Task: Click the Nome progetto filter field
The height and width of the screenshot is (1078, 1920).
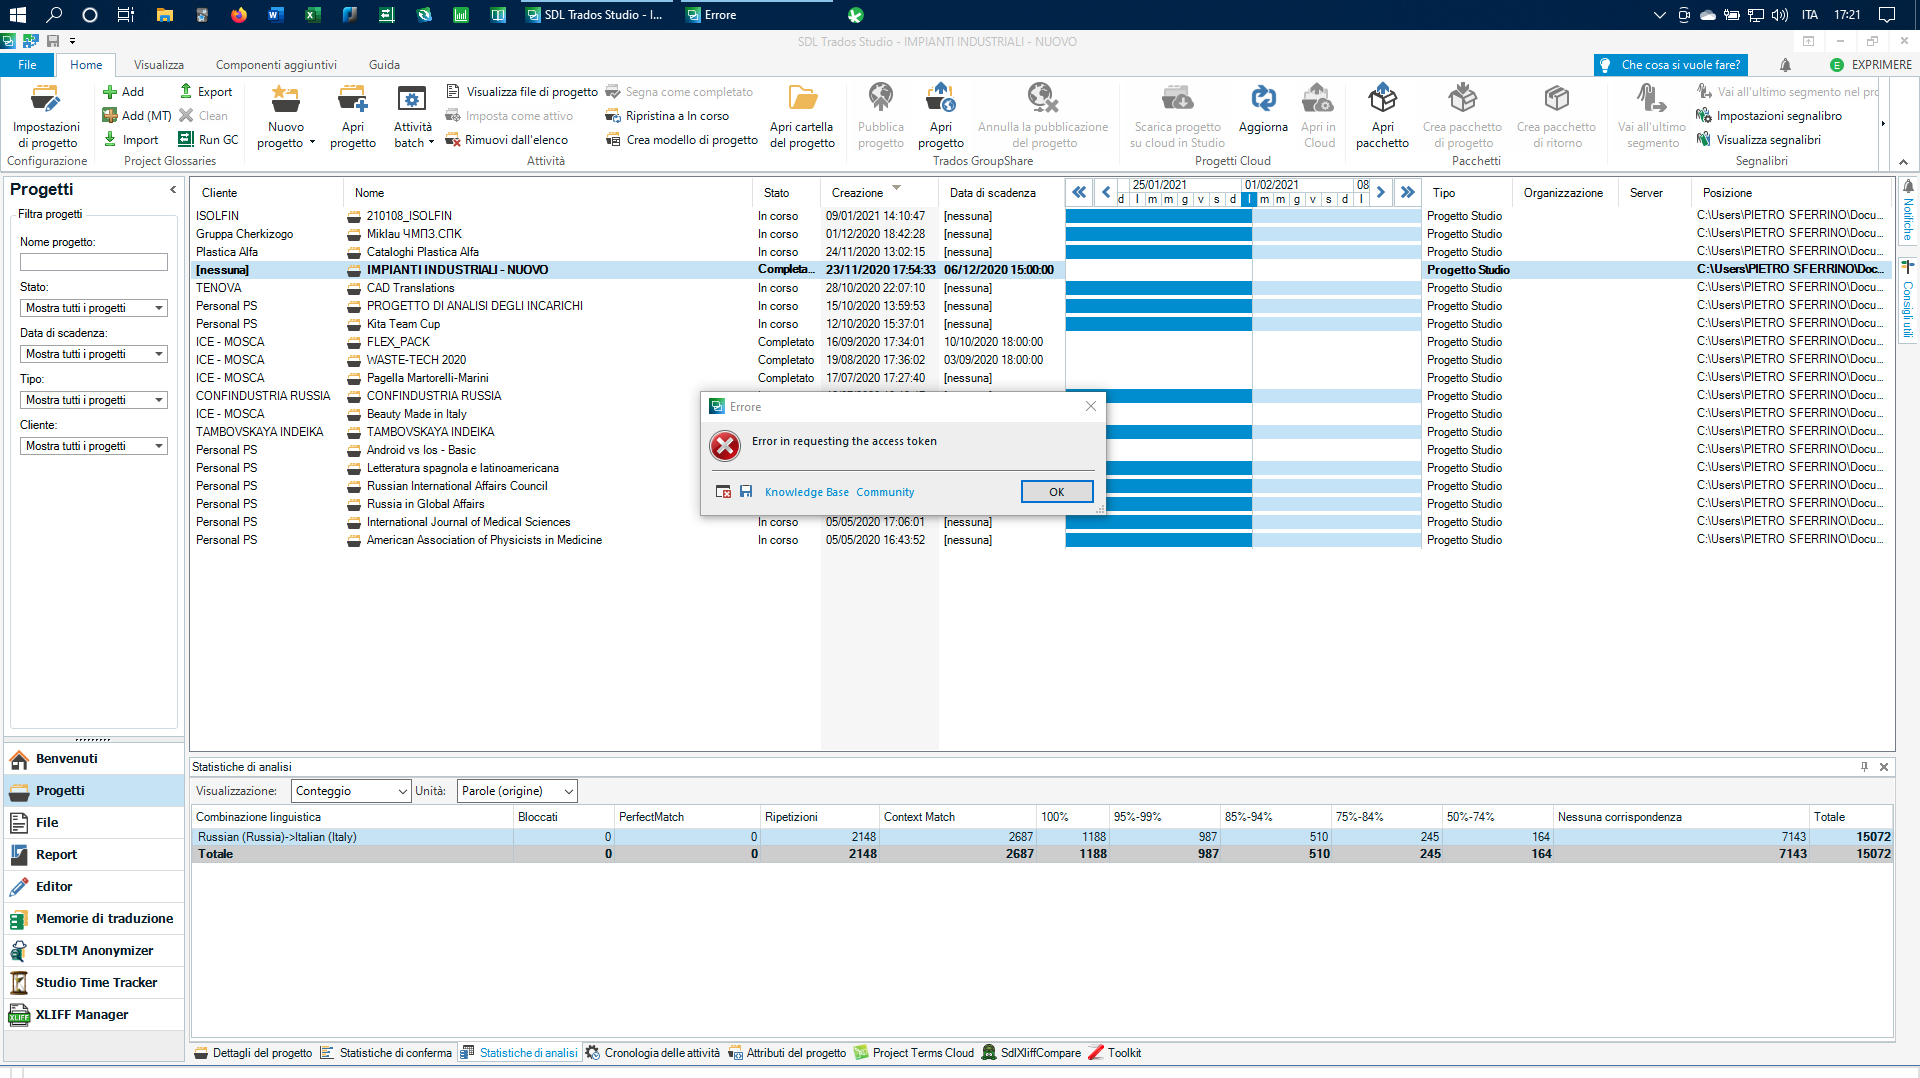Action: 94,262
